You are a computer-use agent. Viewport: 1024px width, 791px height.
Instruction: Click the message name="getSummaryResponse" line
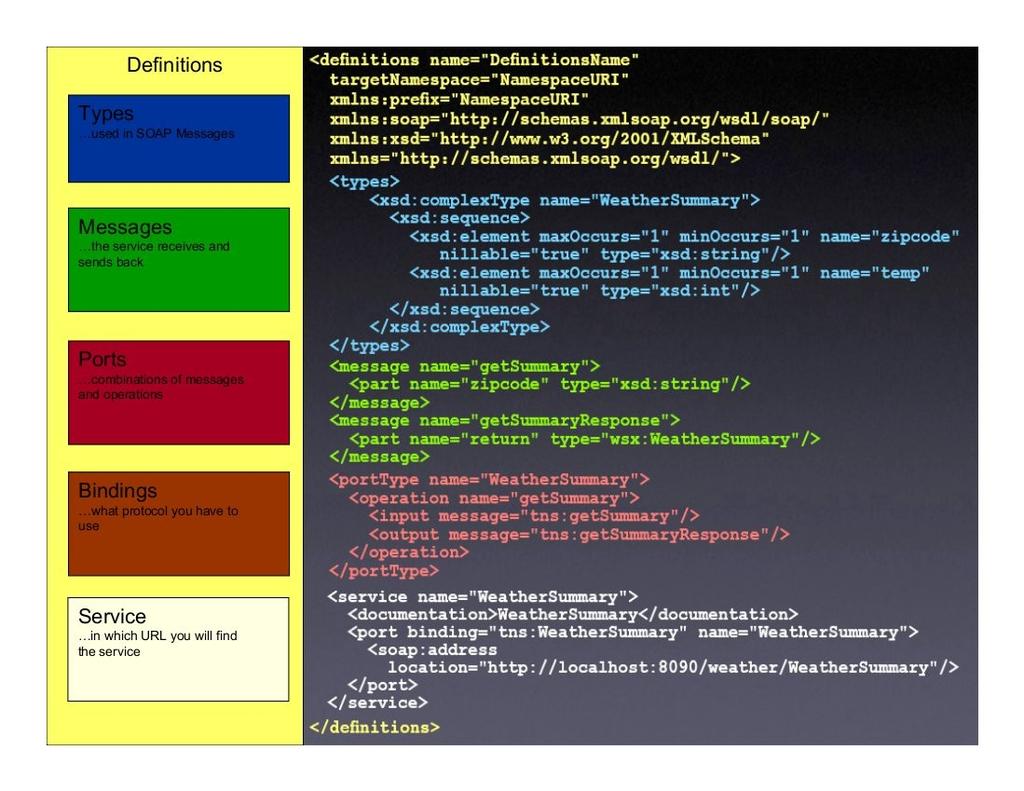504,421
